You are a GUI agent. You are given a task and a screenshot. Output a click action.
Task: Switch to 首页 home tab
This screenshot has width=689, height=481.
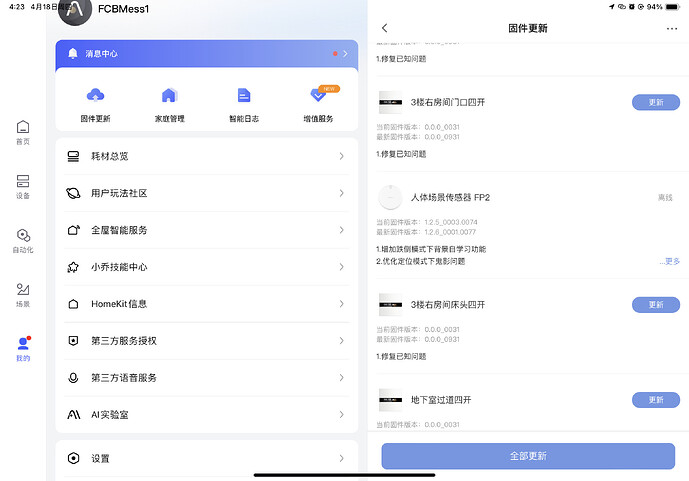(23, 132)
